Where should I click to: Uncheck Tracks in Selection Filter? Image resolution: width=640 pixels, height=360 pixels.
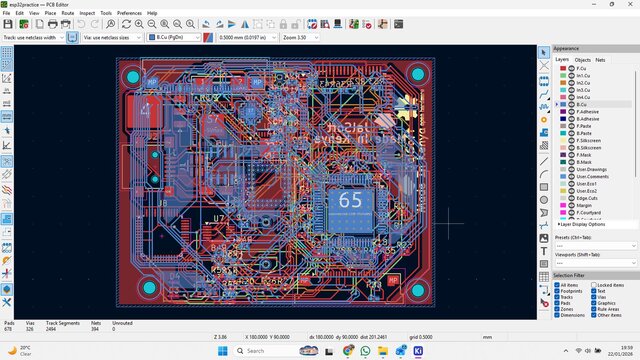pyautogui.click(x=557, y=297)
